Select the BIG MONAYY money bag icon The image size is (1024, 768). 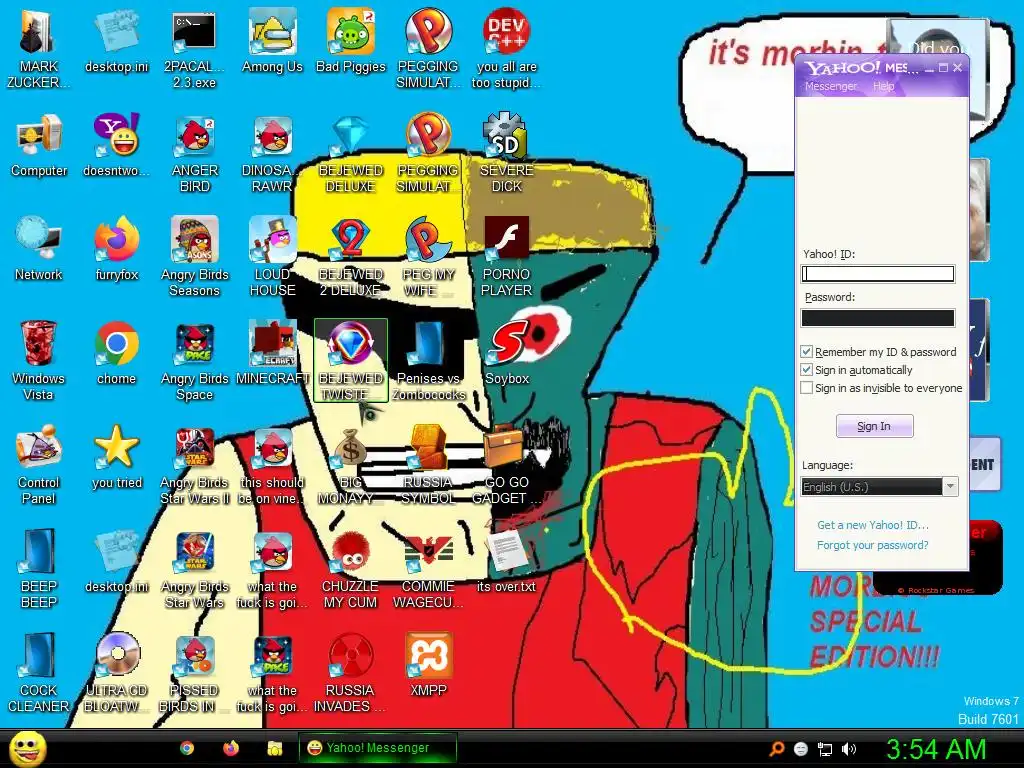(x=351, y=464)
